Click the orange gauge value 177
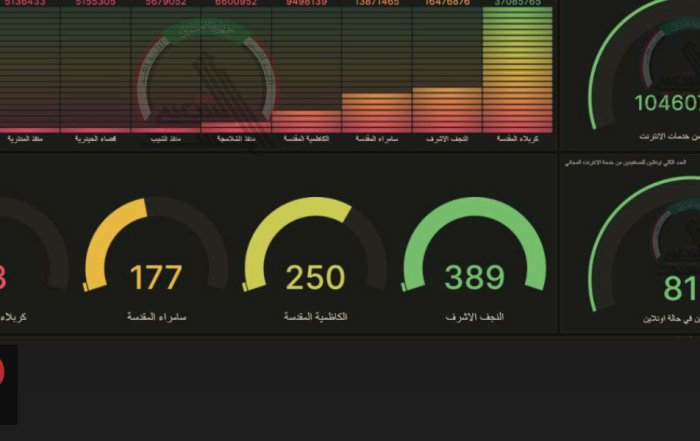 coord(156,277)
